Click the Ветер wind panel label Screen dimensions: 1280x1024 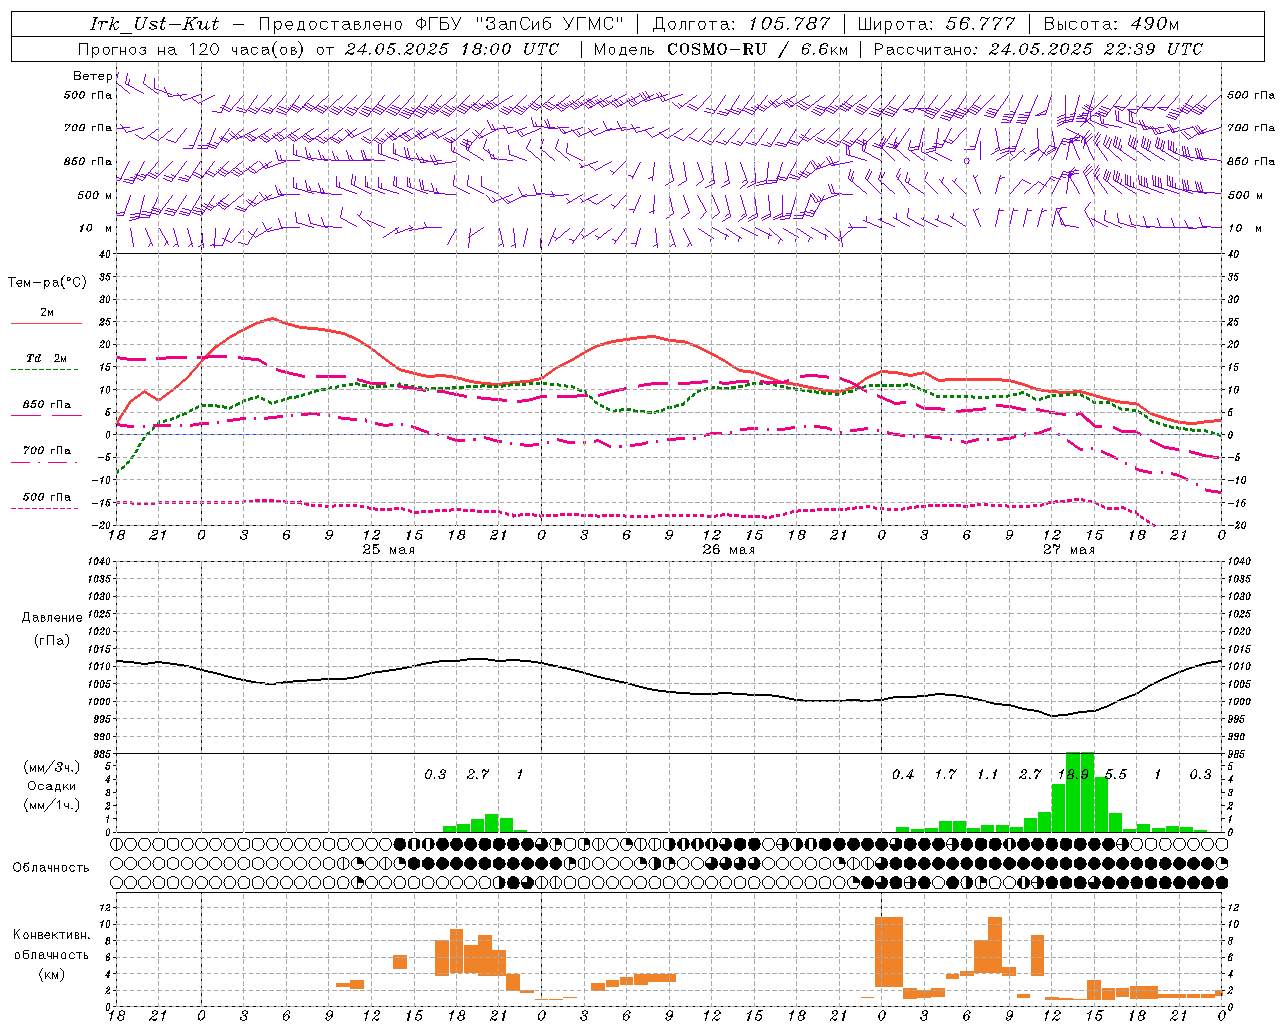tap(92, 76)
